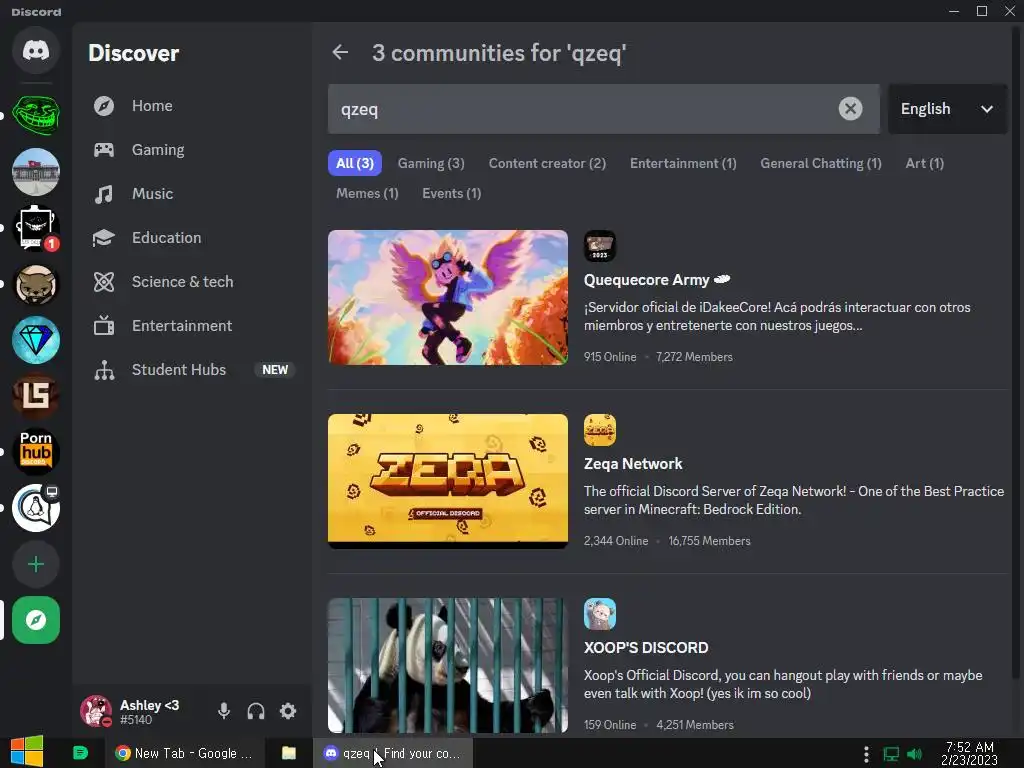Image resolution: width=1024 pixels, height=768 pixels.
Task: Open the Science & tech category
Action: coord(193,281)
